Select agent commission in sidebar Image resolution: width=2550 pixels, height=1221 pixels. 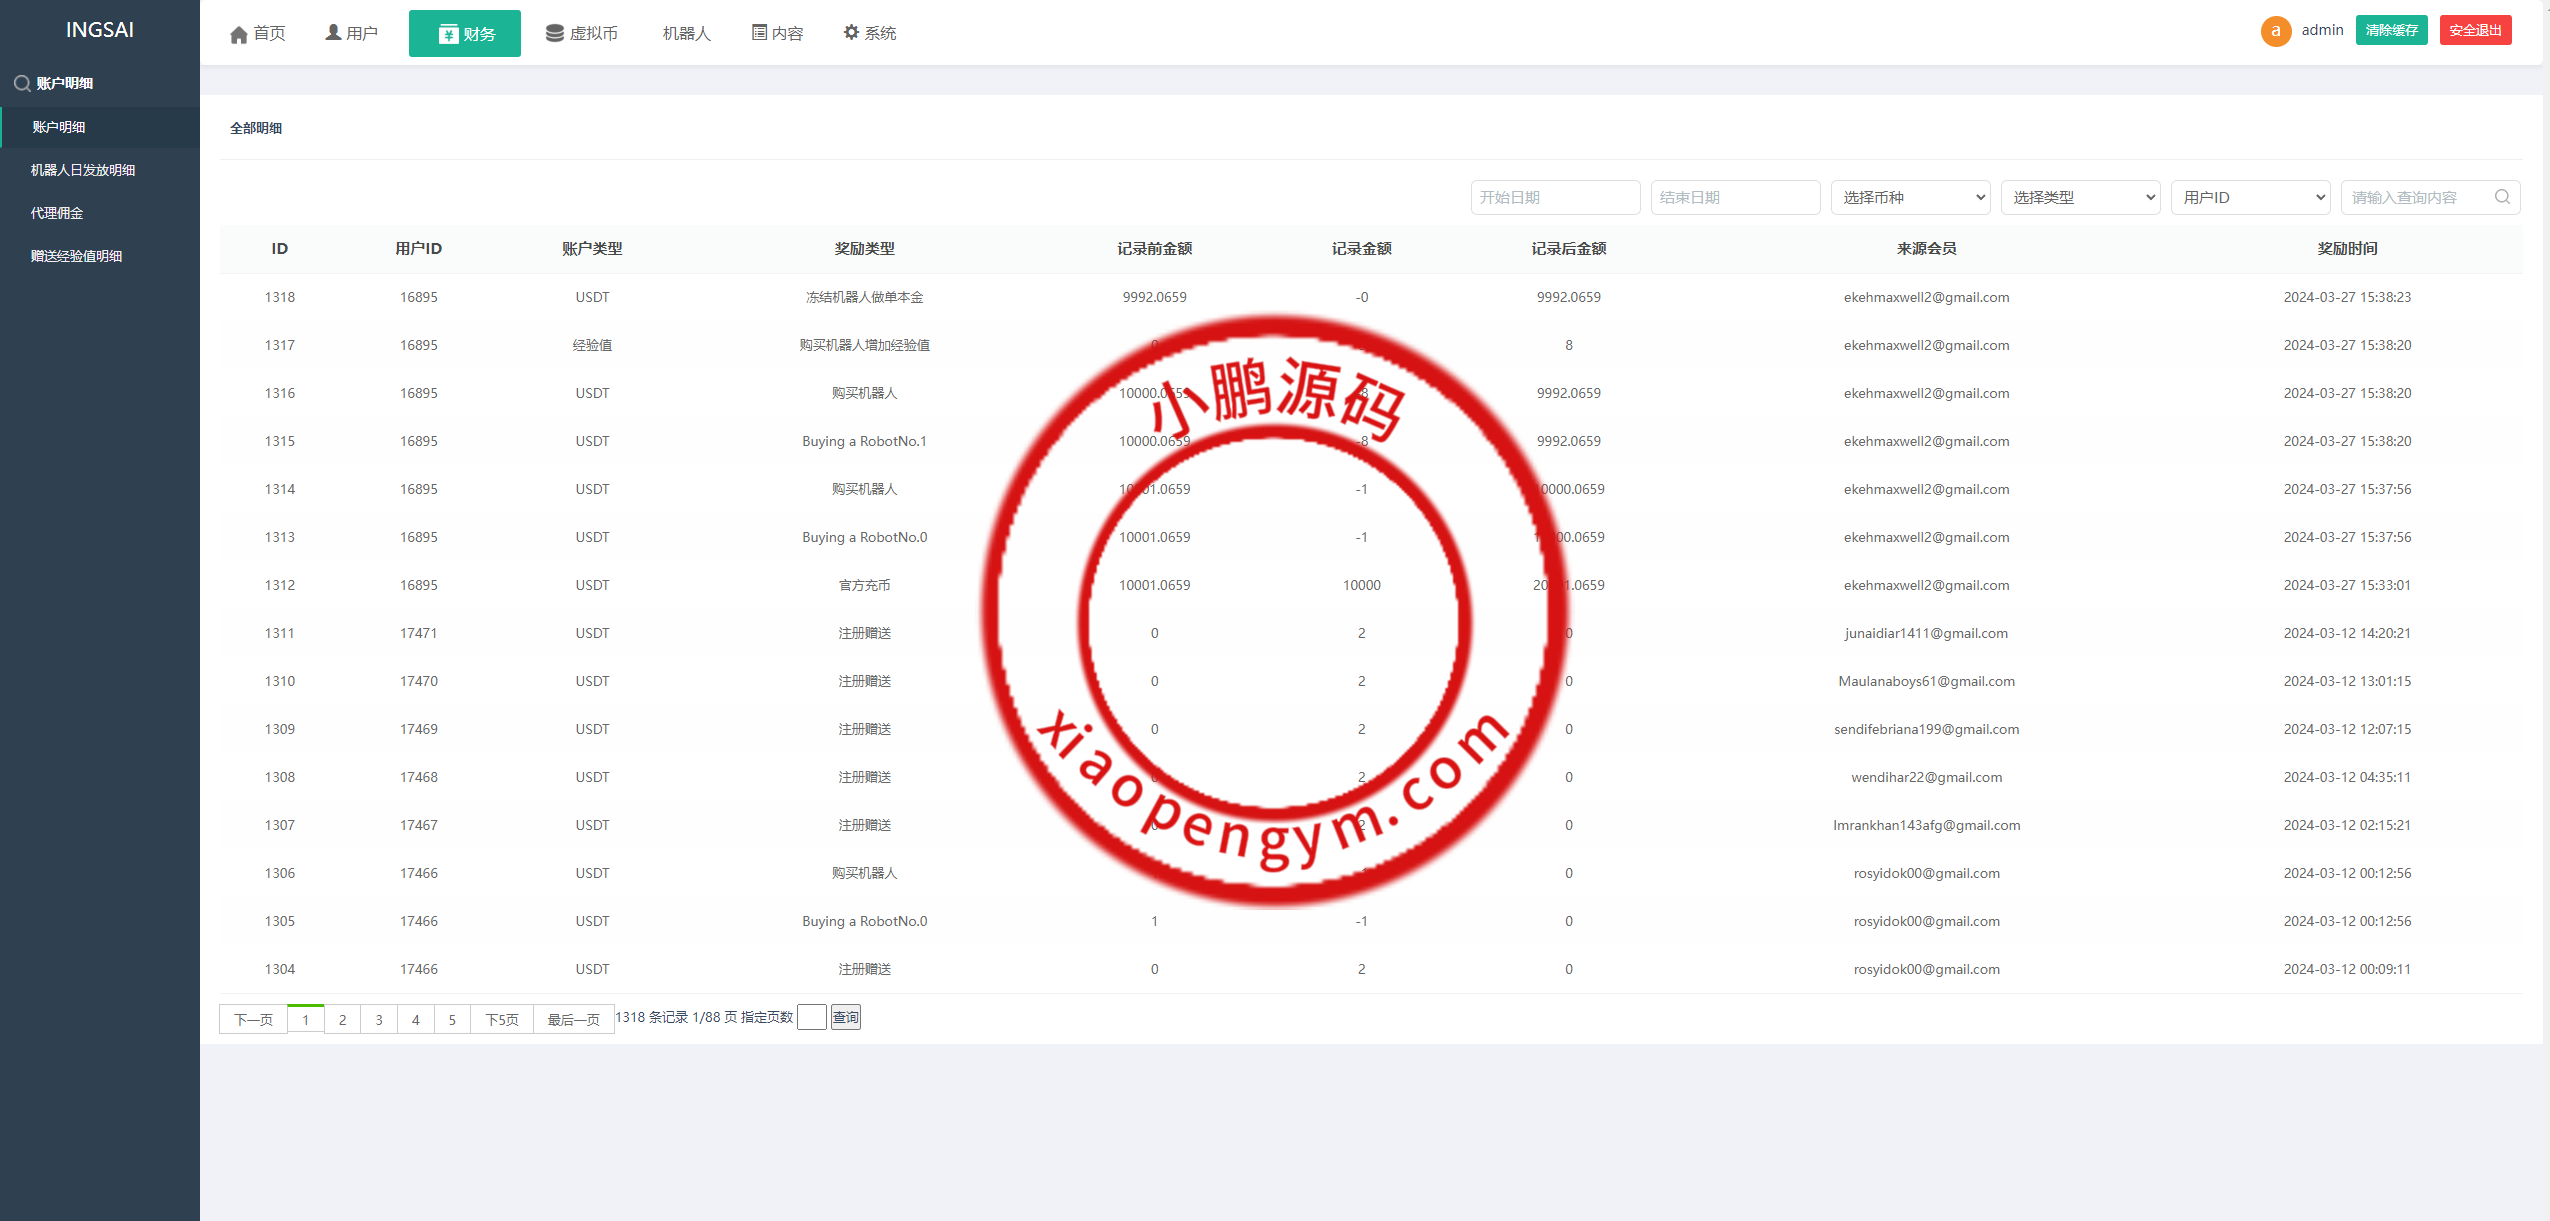click(x=57, y=213)
